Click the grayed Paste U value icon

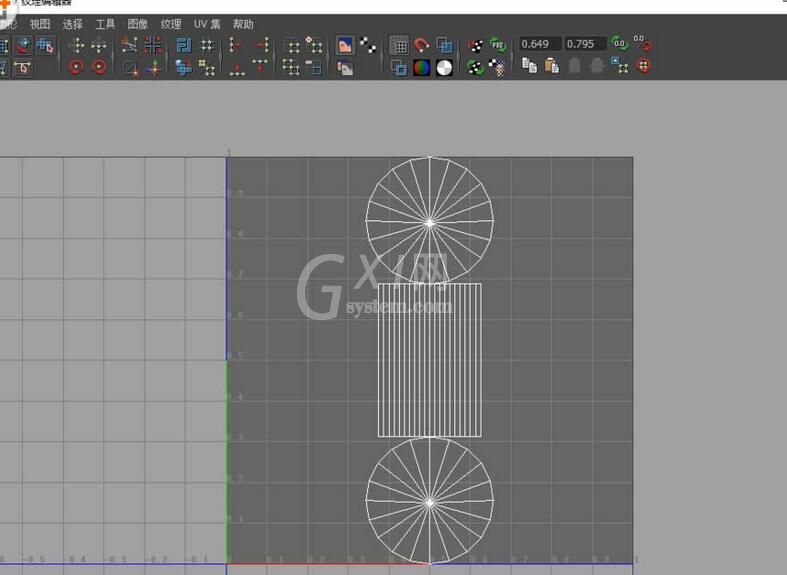point(574,65)
